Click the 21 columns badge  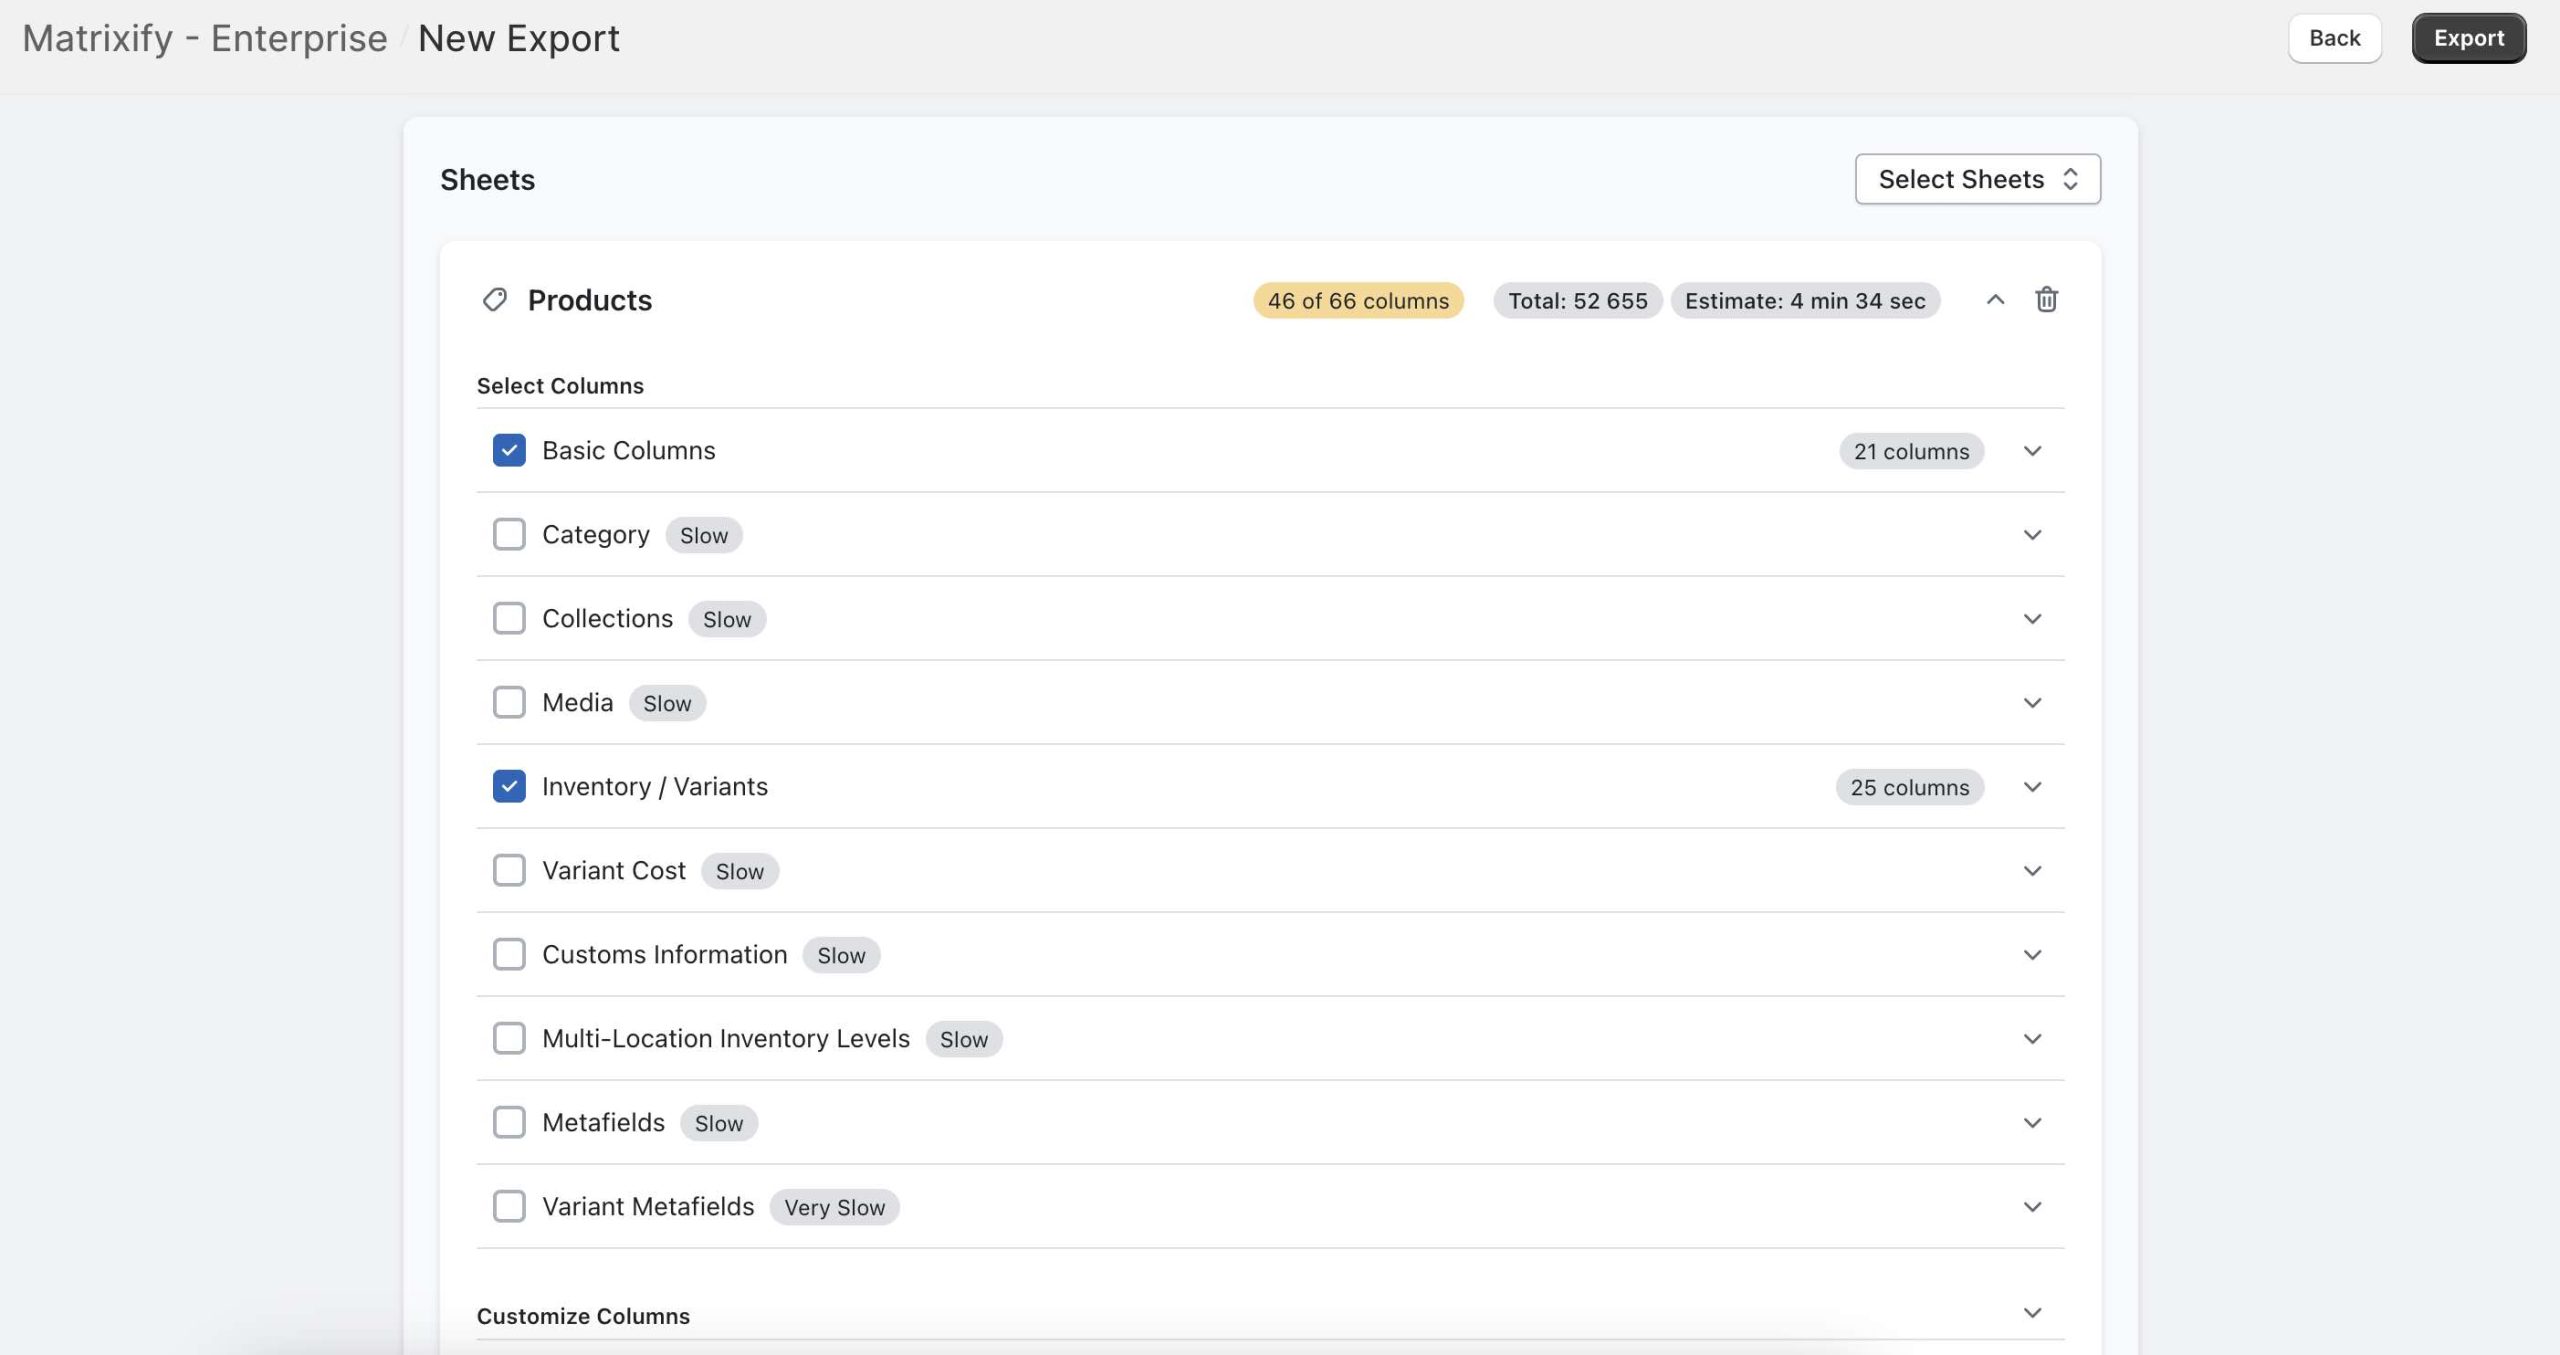(x=1911, y=451)
